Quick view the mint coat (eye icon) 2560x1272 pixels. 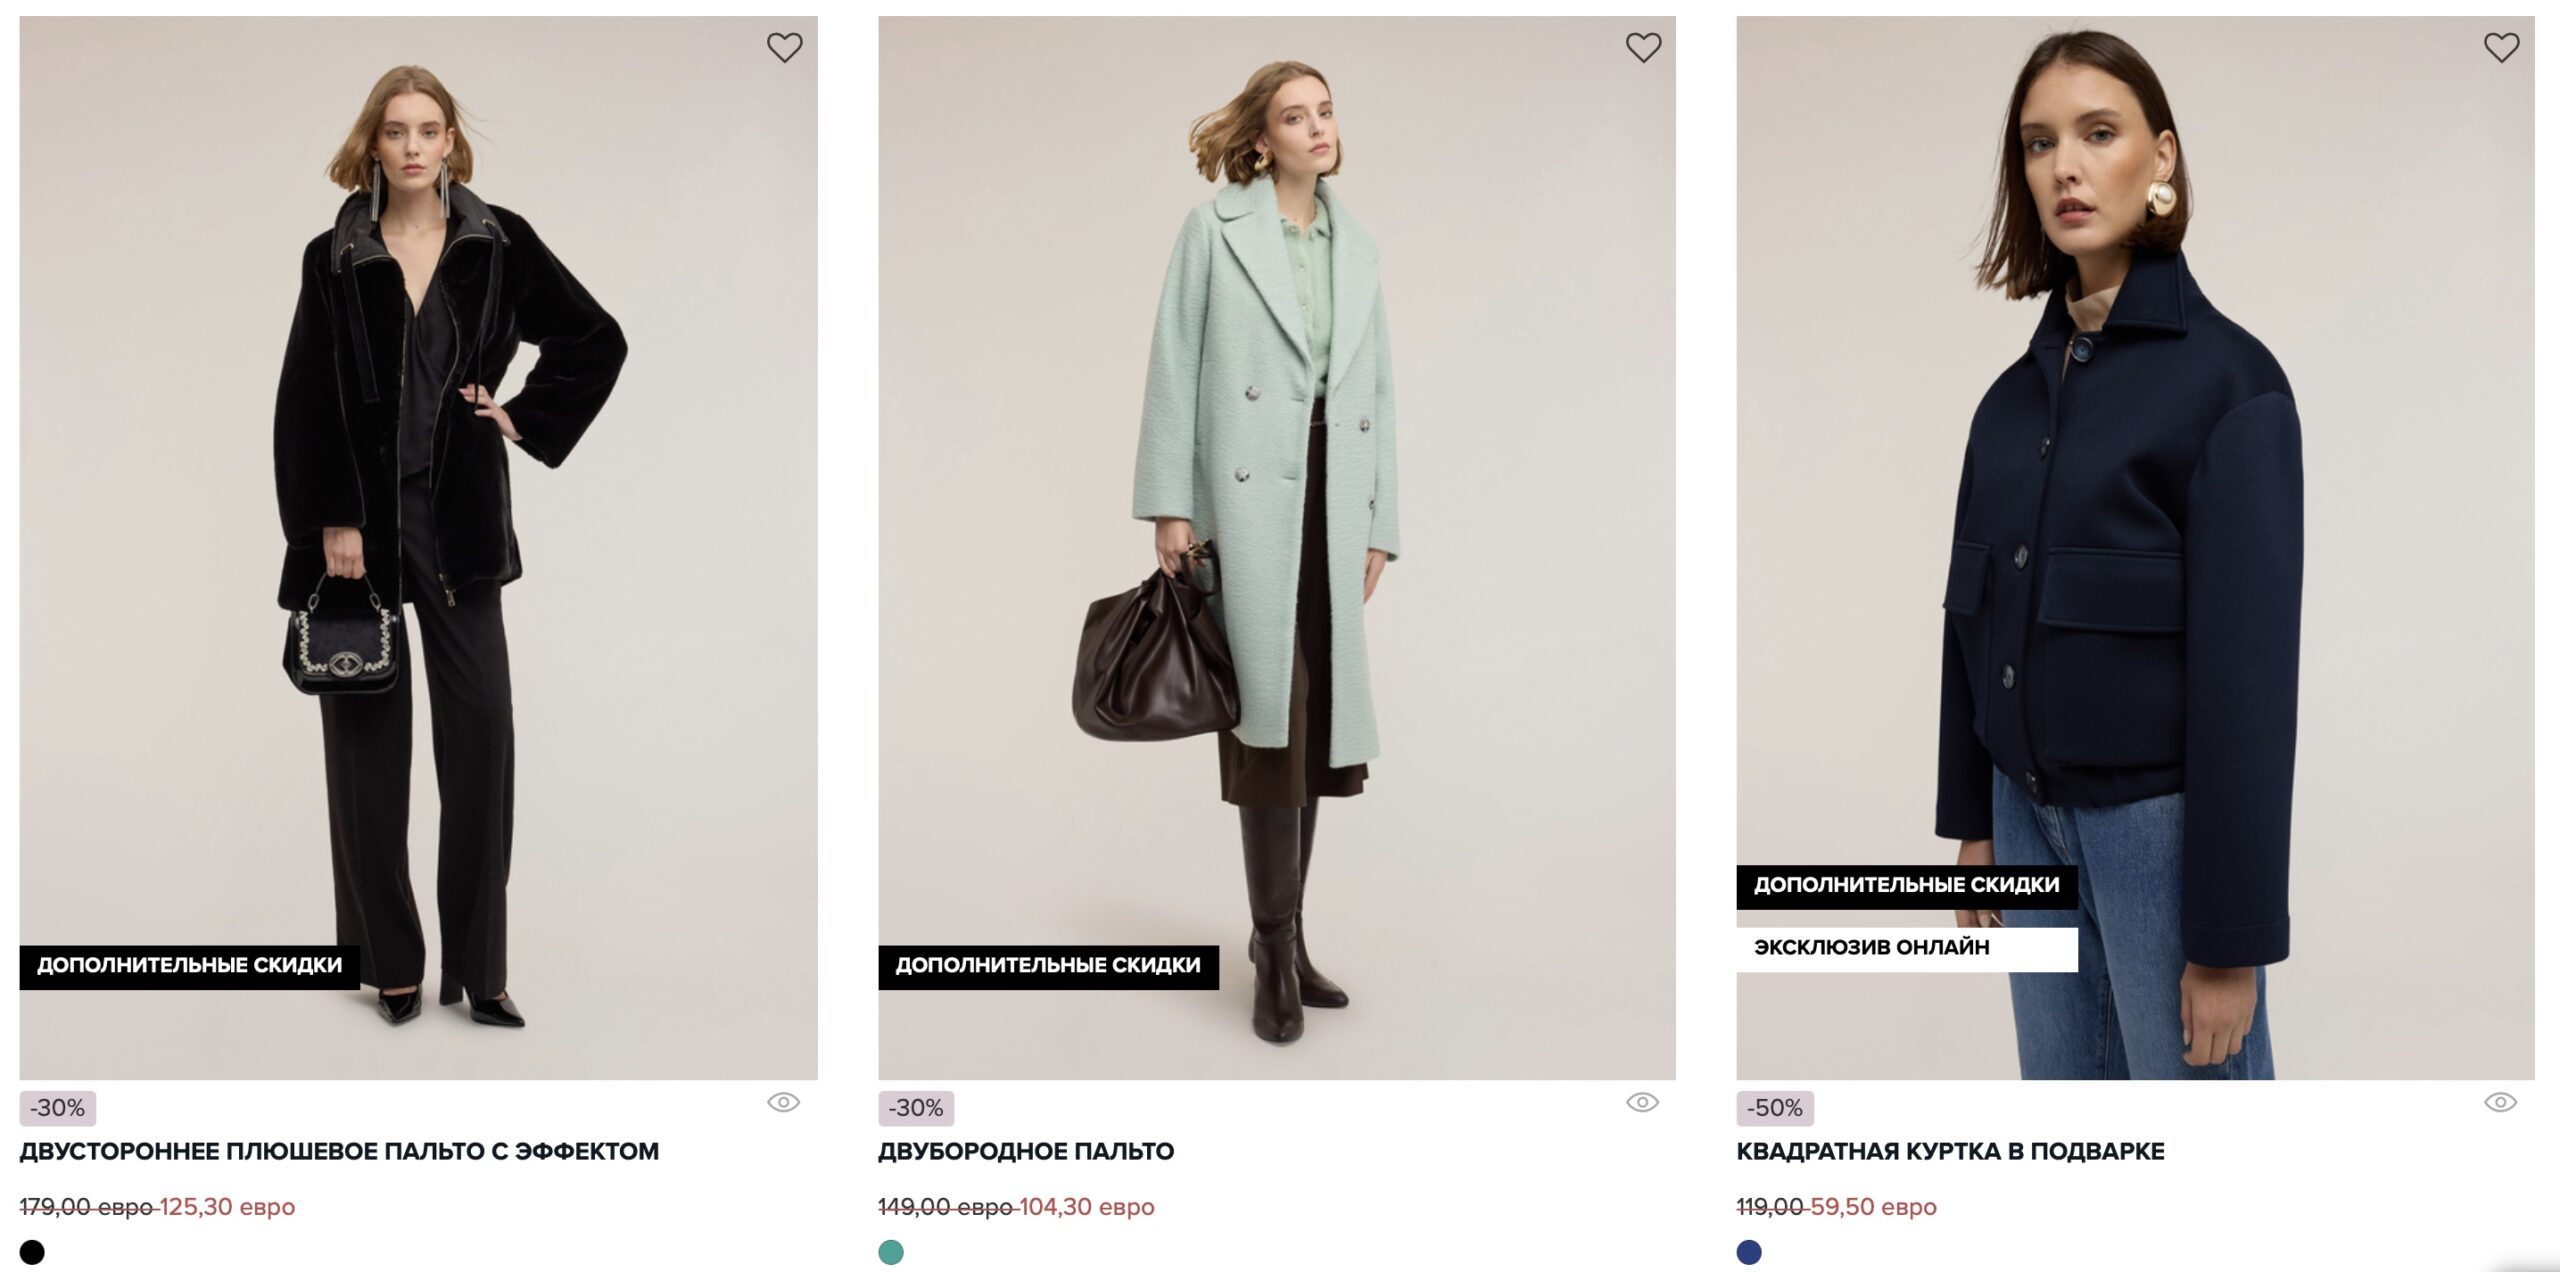point(1642,1102)
